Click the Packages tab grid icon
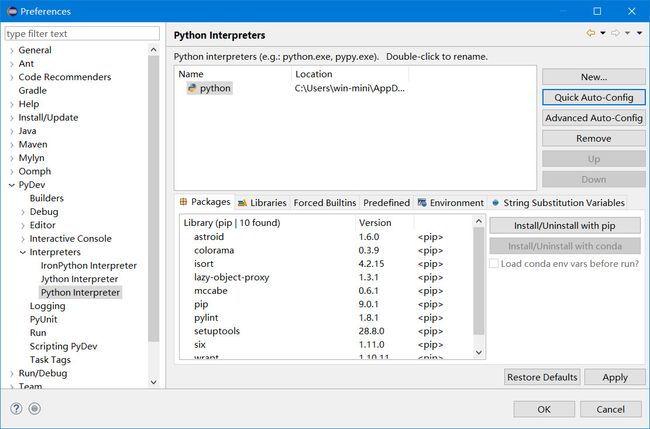The height and width of the screenshot is (429, 650). pyautogui.click(x=183, y=202)
